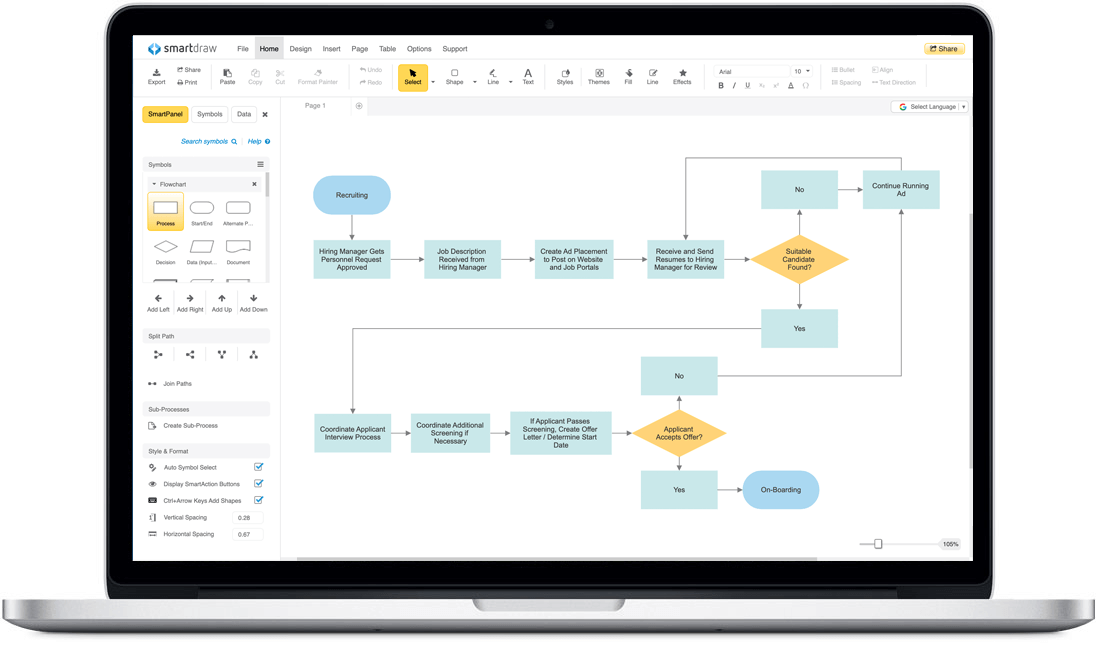Viewport: 1100px width, 648px height.
Task: Switch to the Symbols panel tab
Action: point(210,114)
